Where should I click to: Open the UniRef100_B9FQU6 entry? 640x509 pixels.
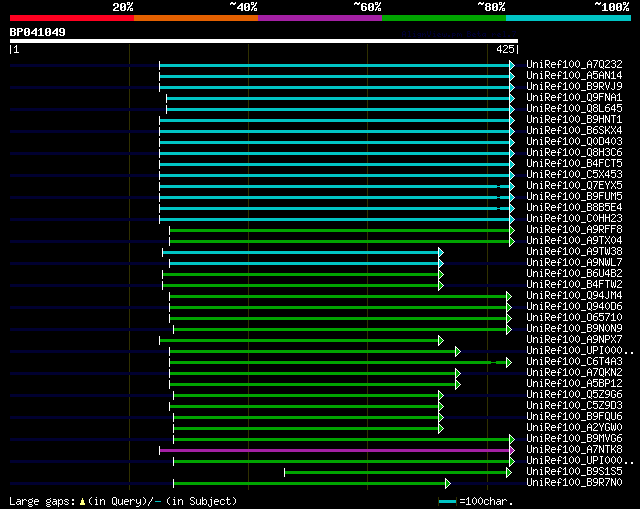[574, 417]
